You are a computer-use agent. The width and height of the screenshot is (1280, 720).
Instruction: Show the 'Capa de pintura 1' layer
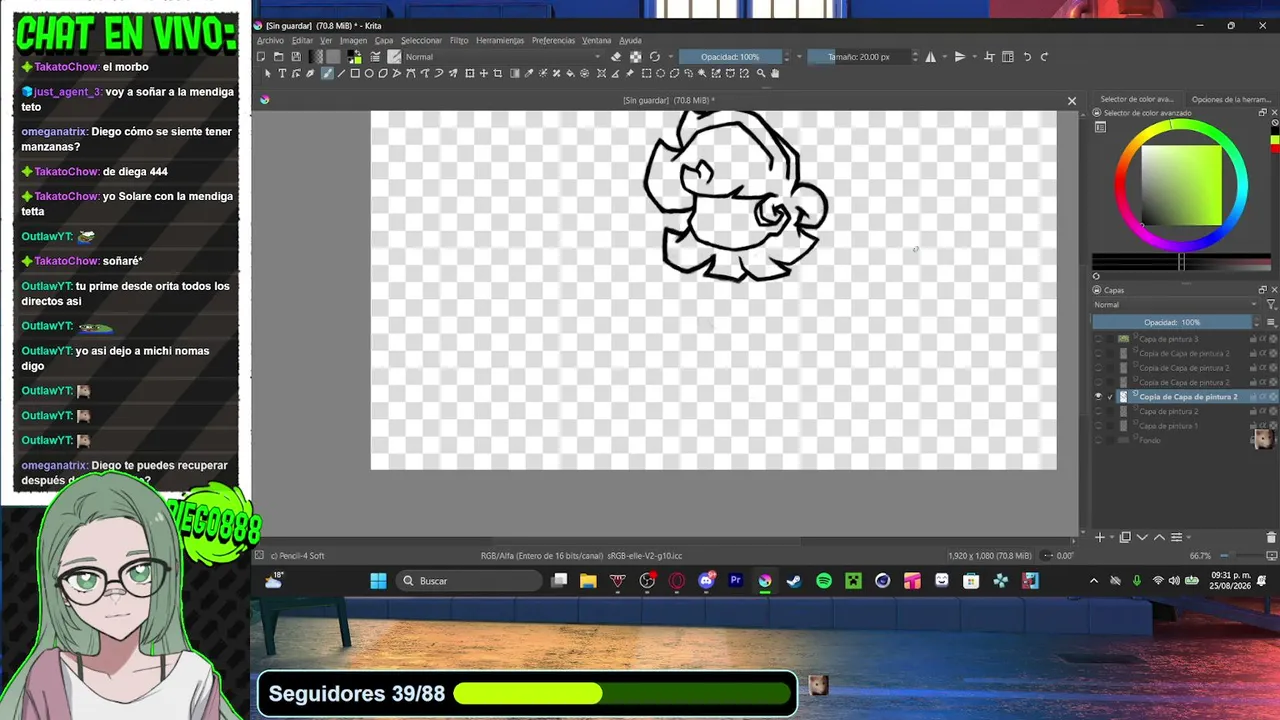1098,426
